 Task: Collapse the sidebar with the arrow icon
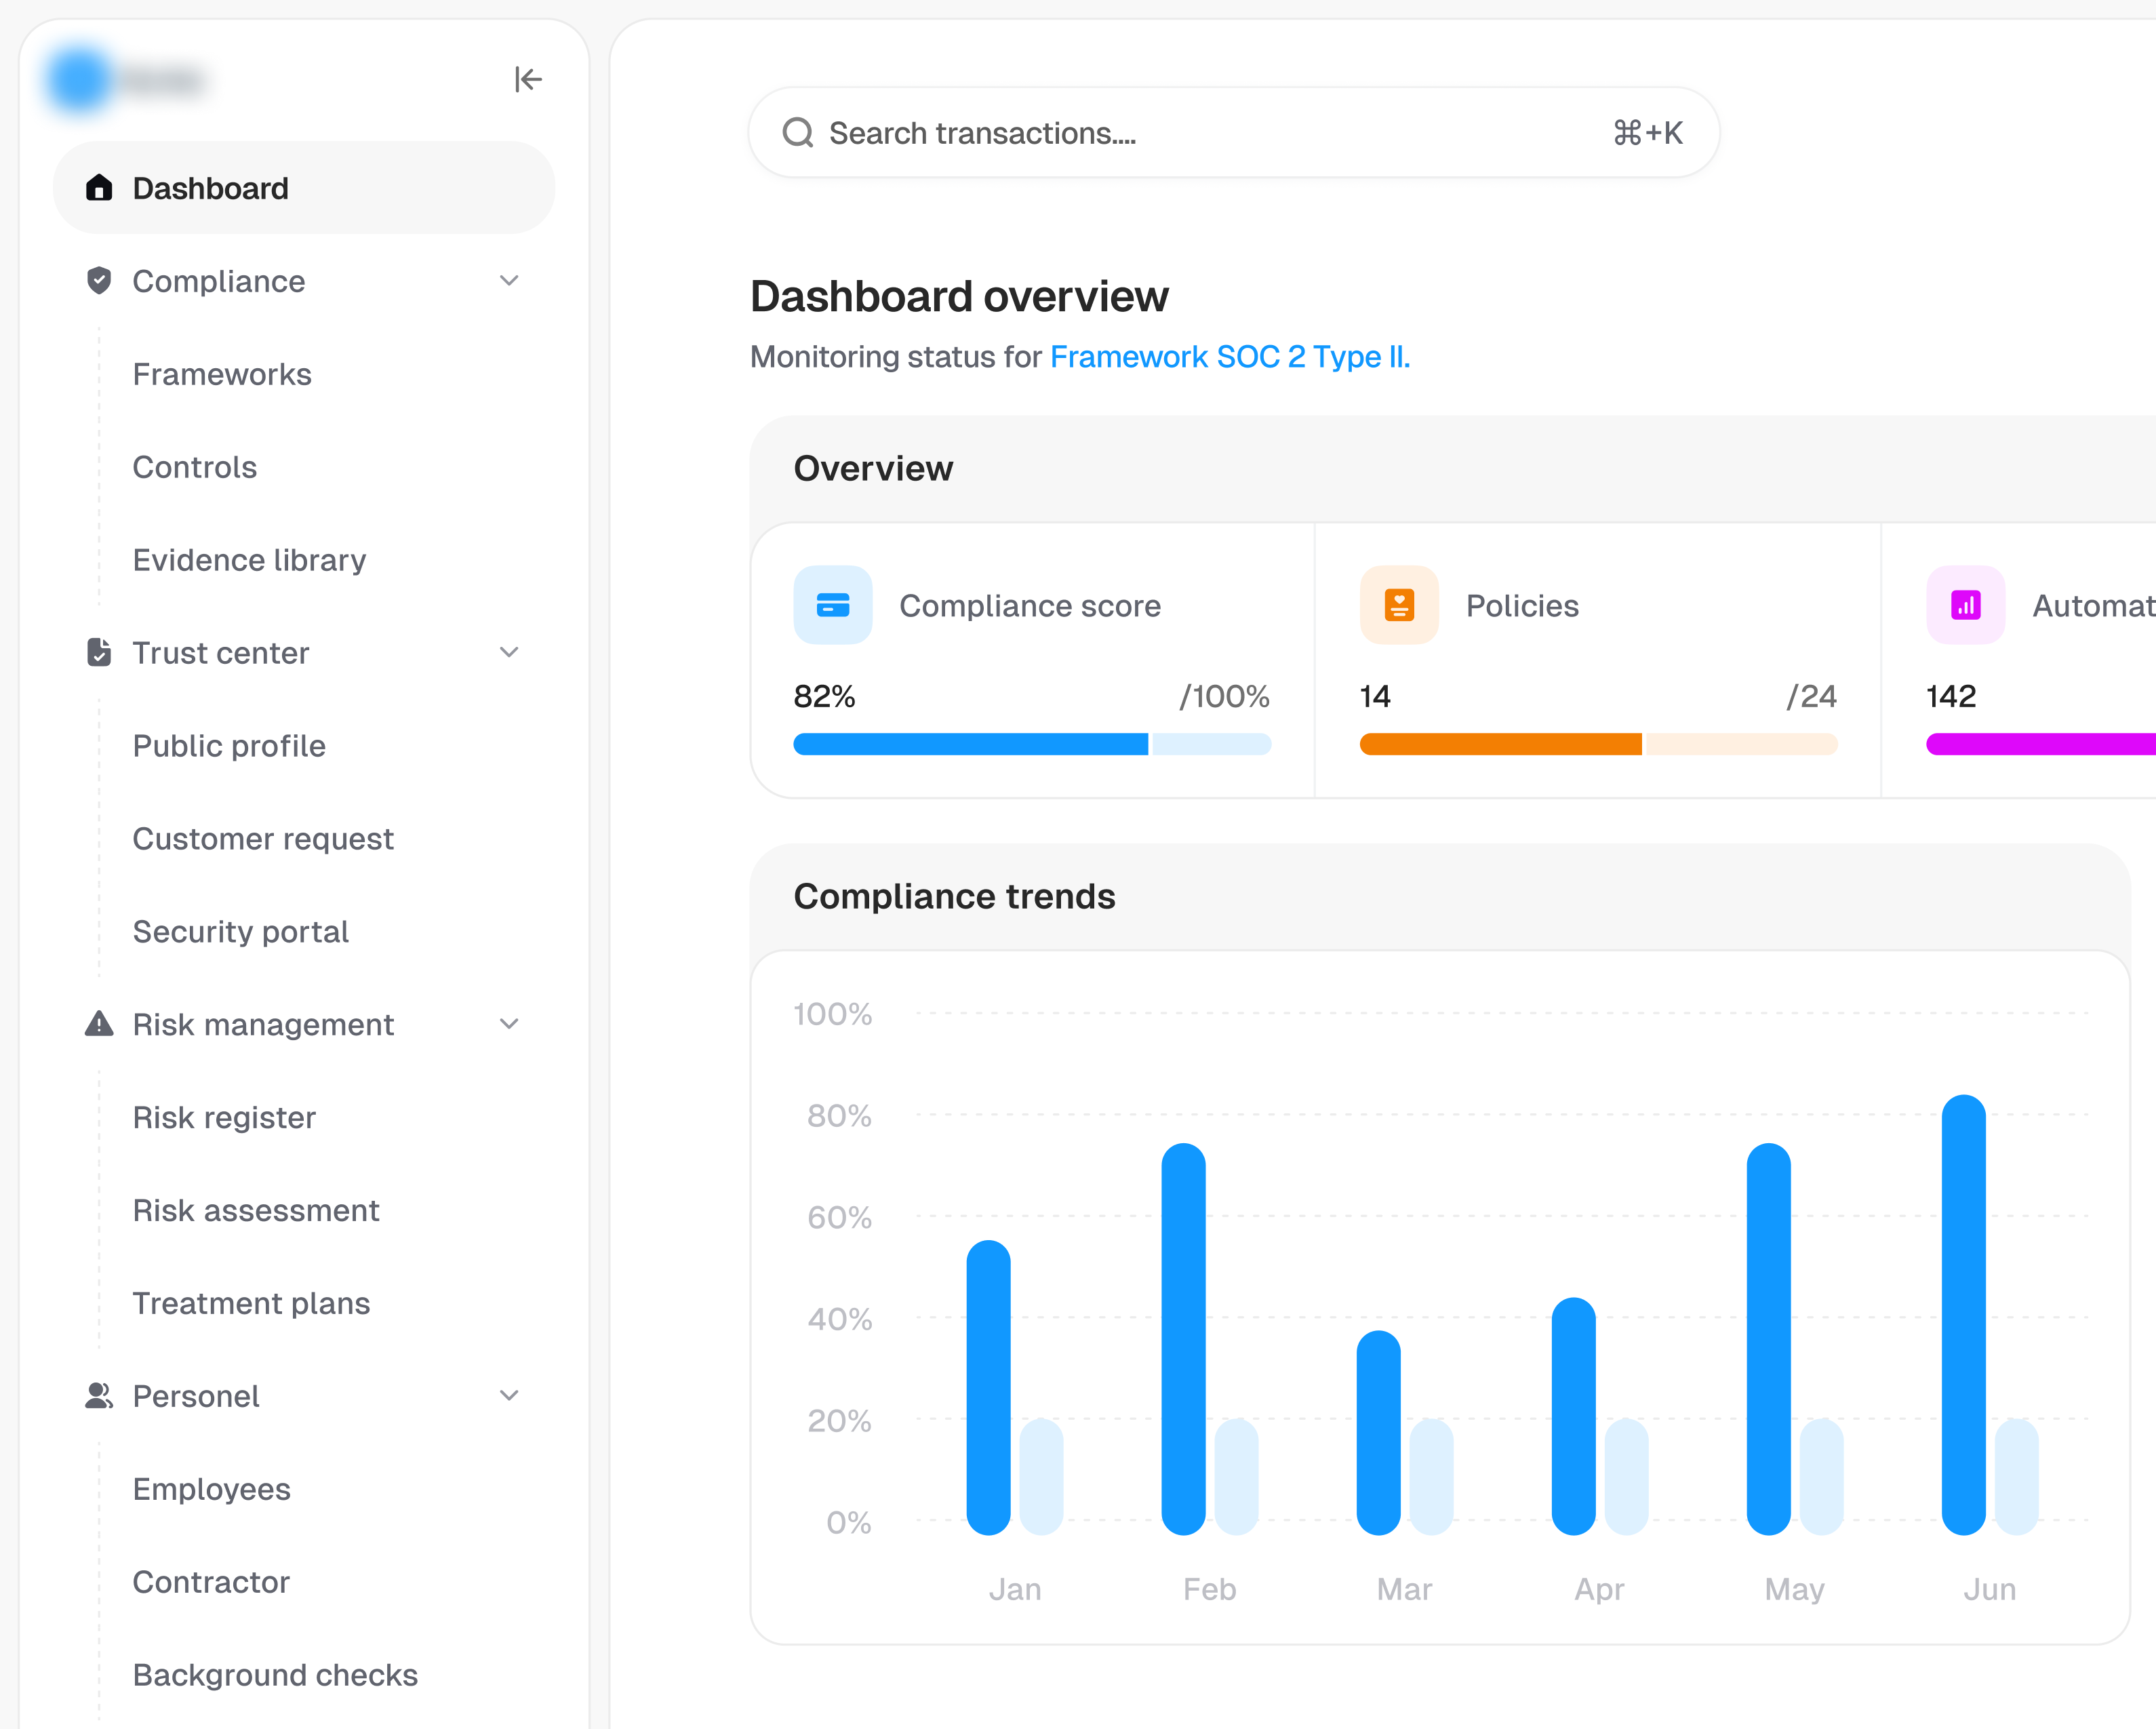[528, 79]
